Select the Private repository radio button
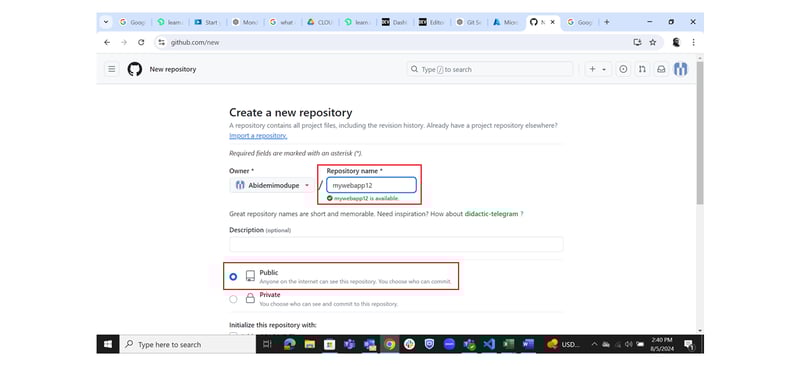800x366 pixels. (x=233, y=299)
